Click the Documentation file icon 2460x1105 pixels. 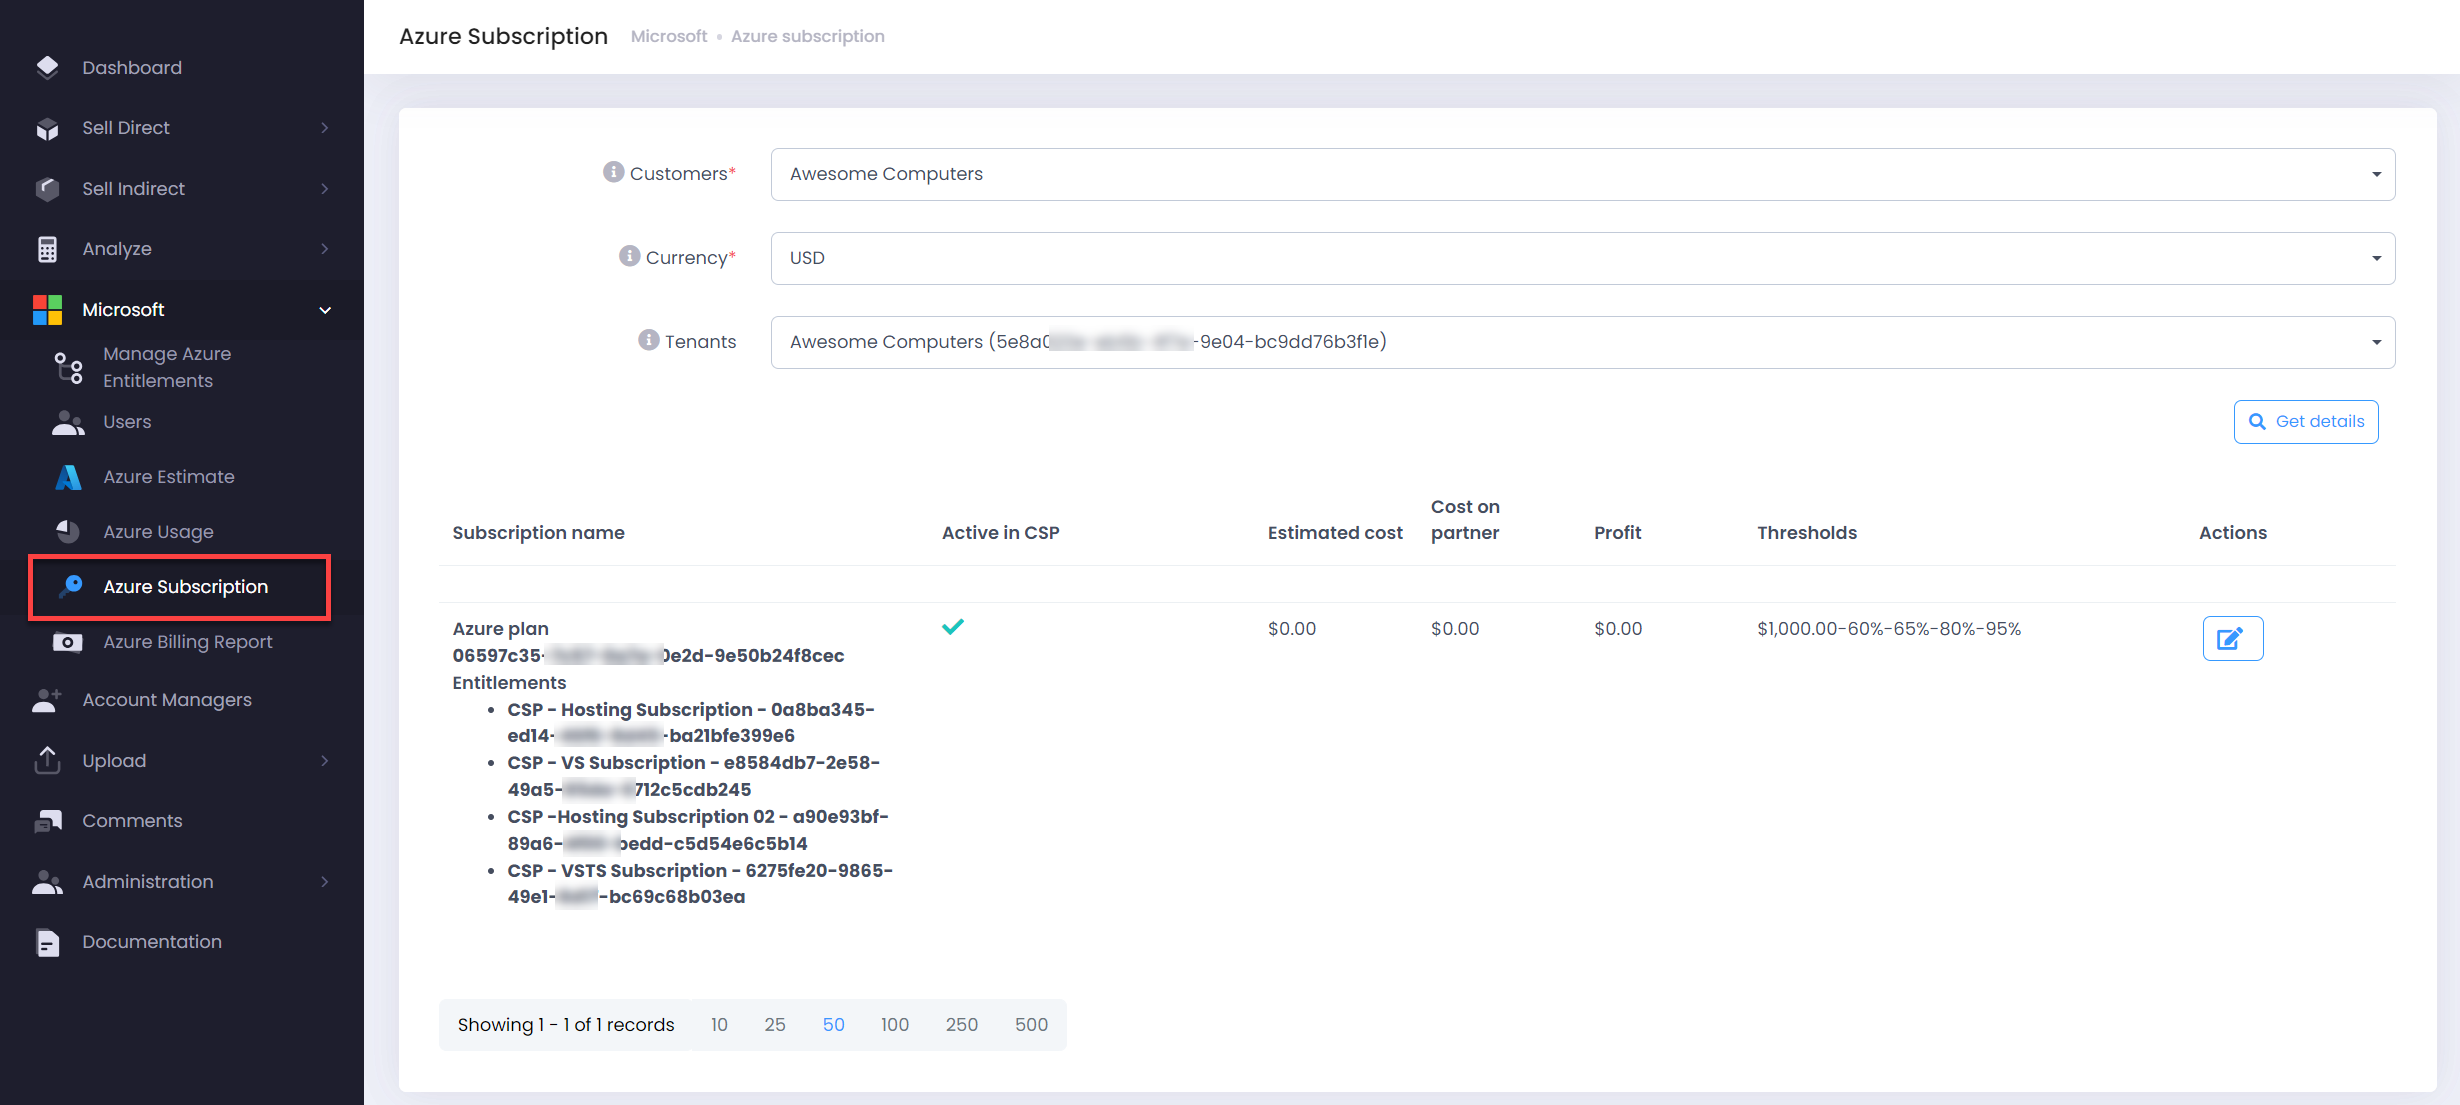[47, 943]
